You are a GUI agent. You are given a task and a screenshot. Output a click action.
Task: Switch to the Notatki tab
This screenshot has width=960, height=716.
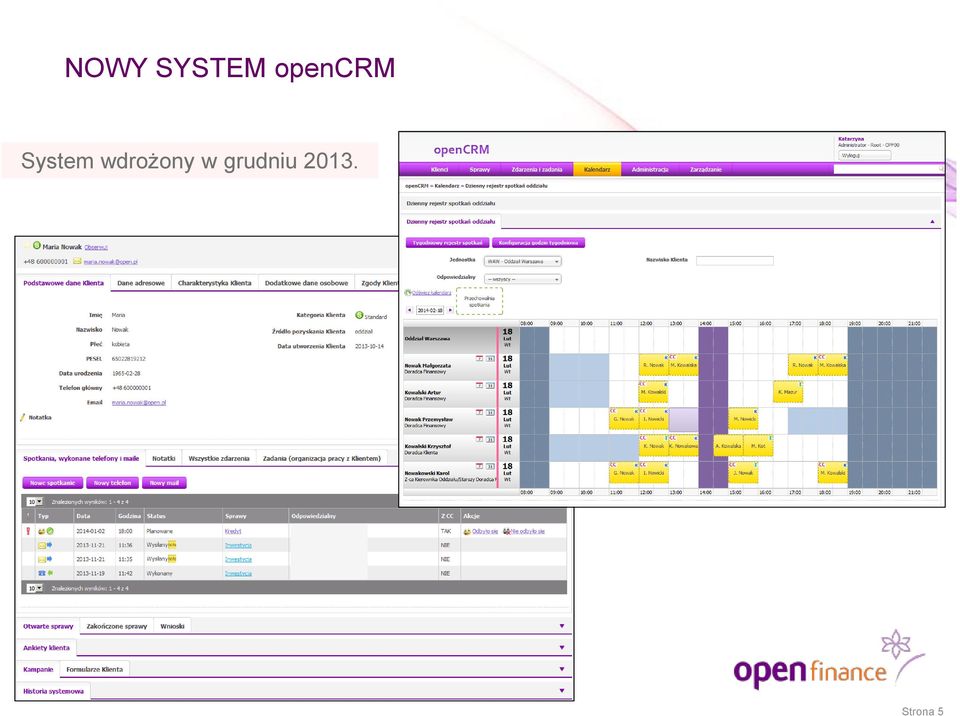[163, 458]
